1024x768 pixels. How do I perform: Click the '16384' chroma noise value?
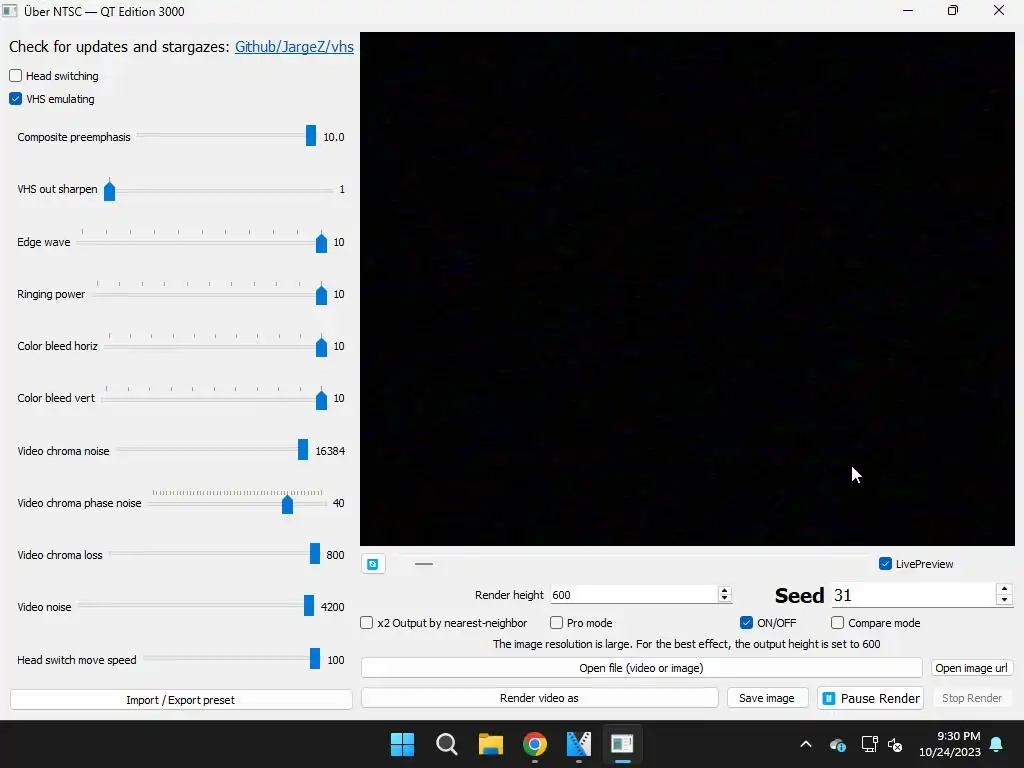tap(330, 451)
